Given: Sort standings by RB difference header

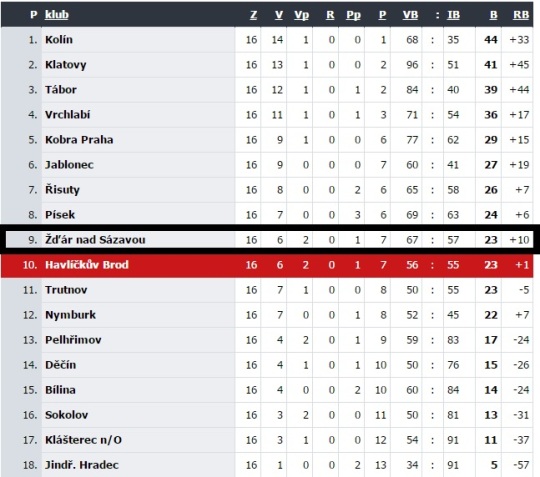Looking at the screenshot, I should pos(521,15).
